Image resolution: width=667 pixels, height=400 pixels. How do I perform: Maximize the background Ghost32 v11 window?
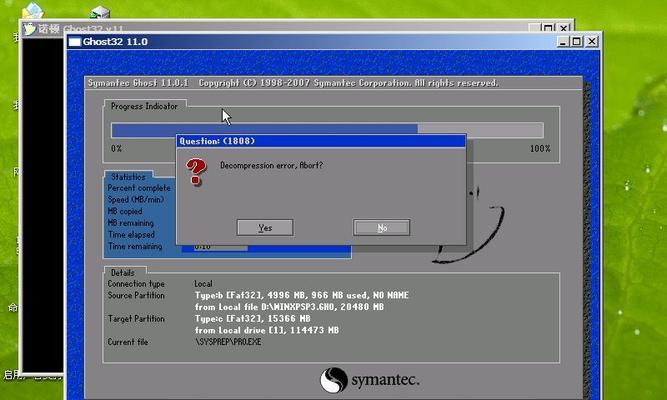click(x=548, y=28)
